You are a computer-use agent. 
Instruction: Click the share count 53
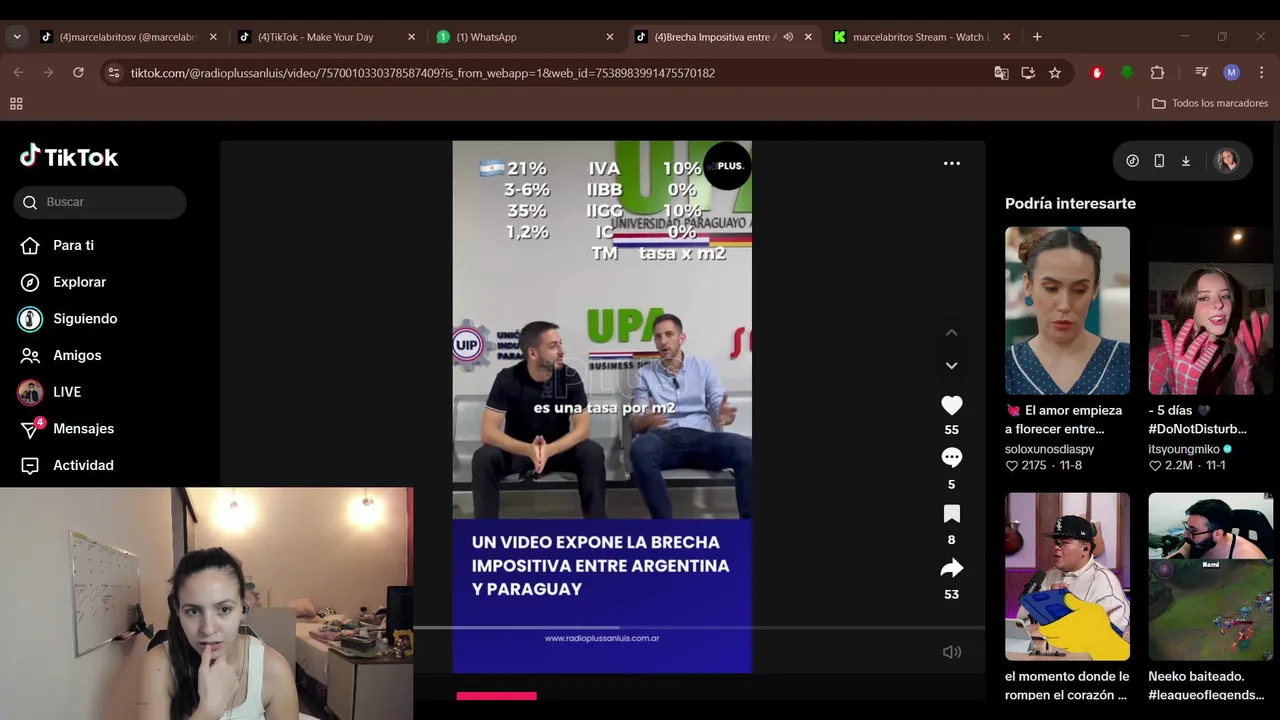pos(951,594)
